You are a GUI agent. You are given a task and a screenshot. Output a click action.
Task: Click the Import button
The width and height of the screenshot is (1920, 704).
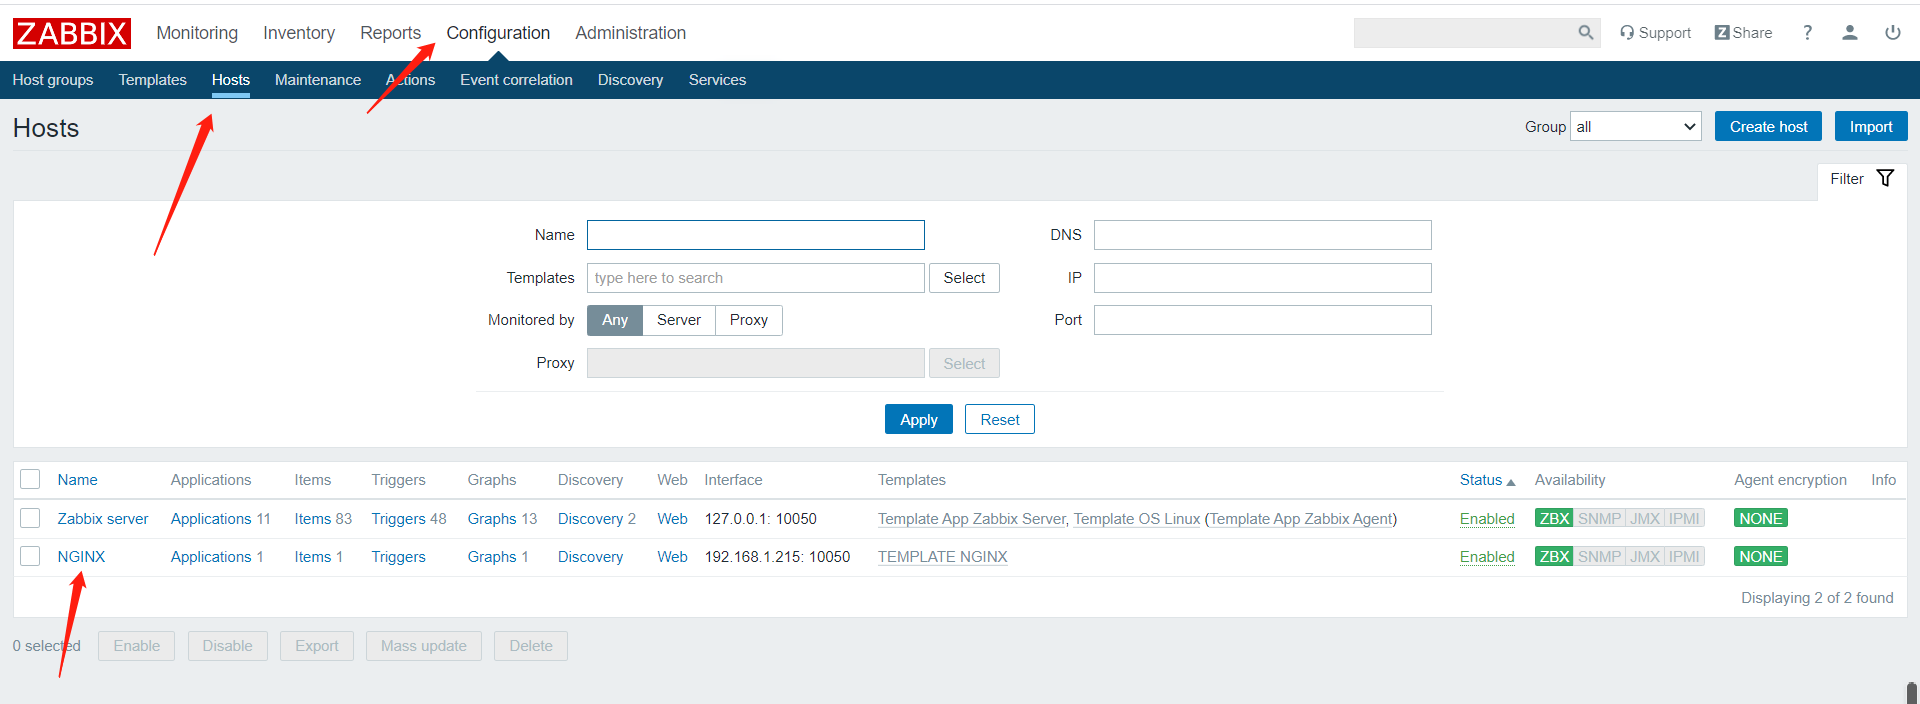click(1871, 127)
